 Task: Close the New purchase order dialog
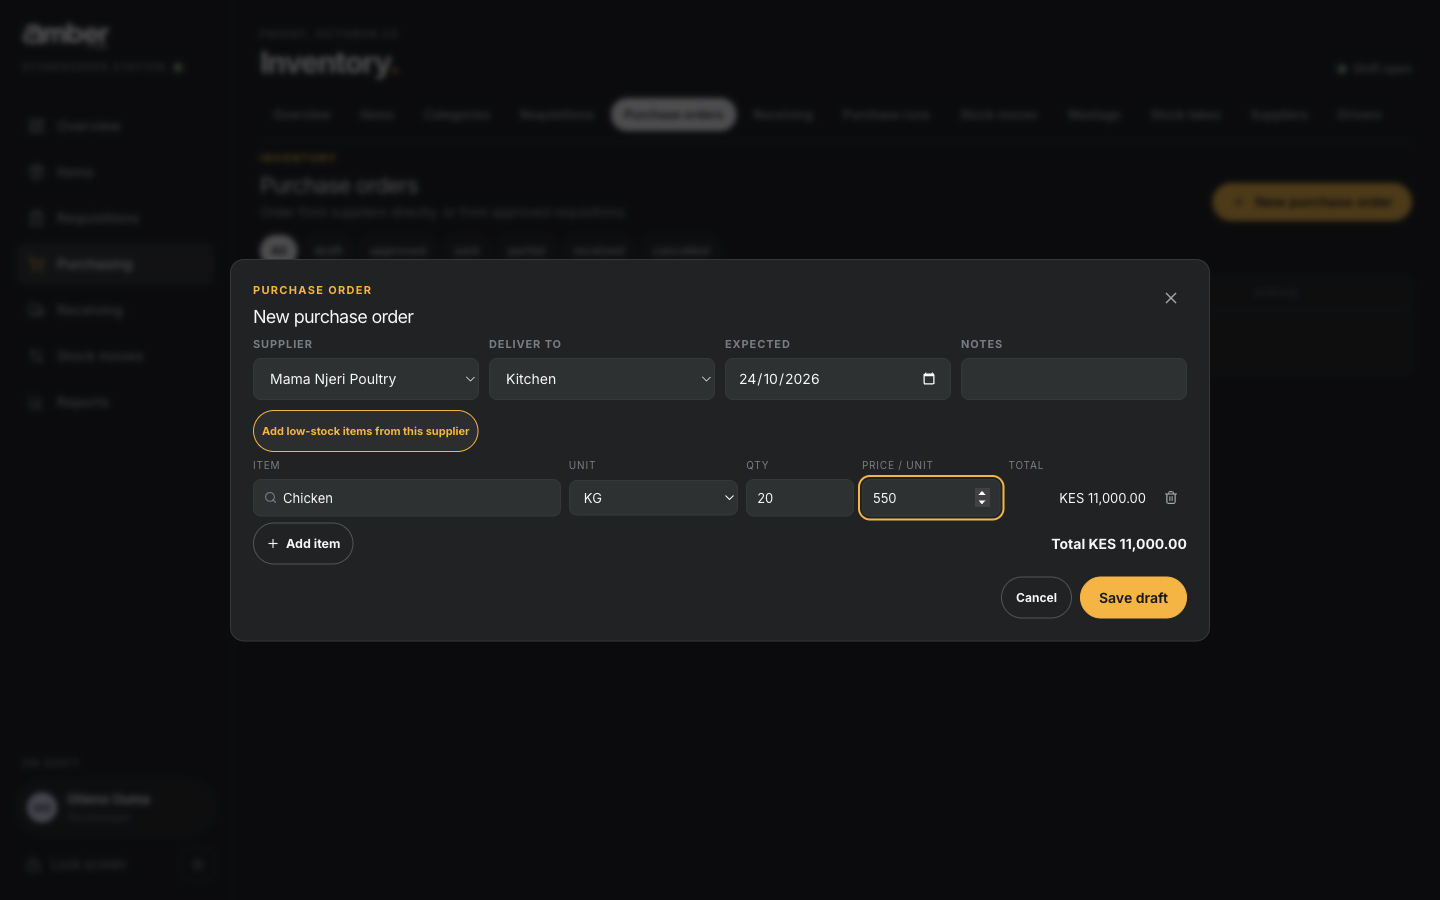(1171, 298)
